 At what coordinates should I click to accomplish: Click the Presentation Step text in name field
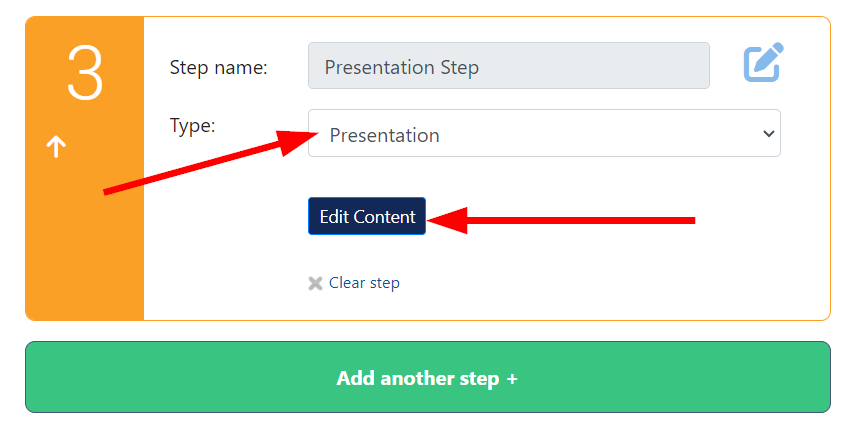401,68
